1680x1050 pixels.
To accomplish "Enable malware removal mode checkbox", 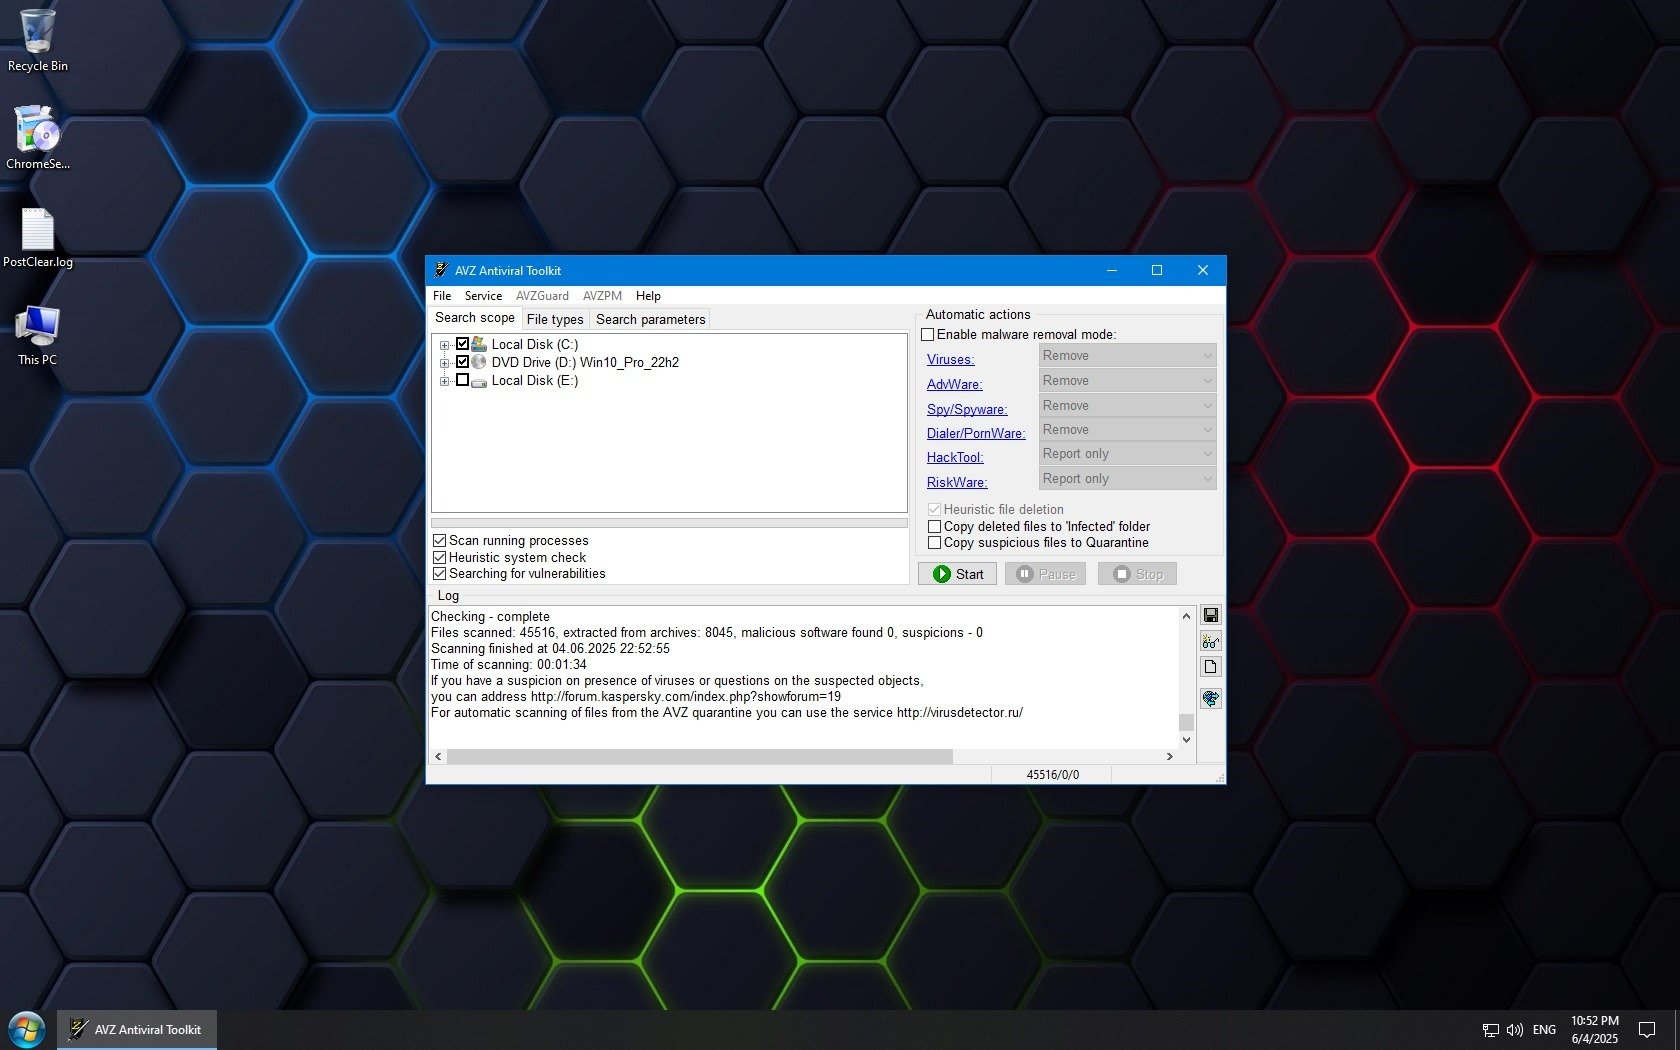I will pyautogui.click(x=928, y=335).
